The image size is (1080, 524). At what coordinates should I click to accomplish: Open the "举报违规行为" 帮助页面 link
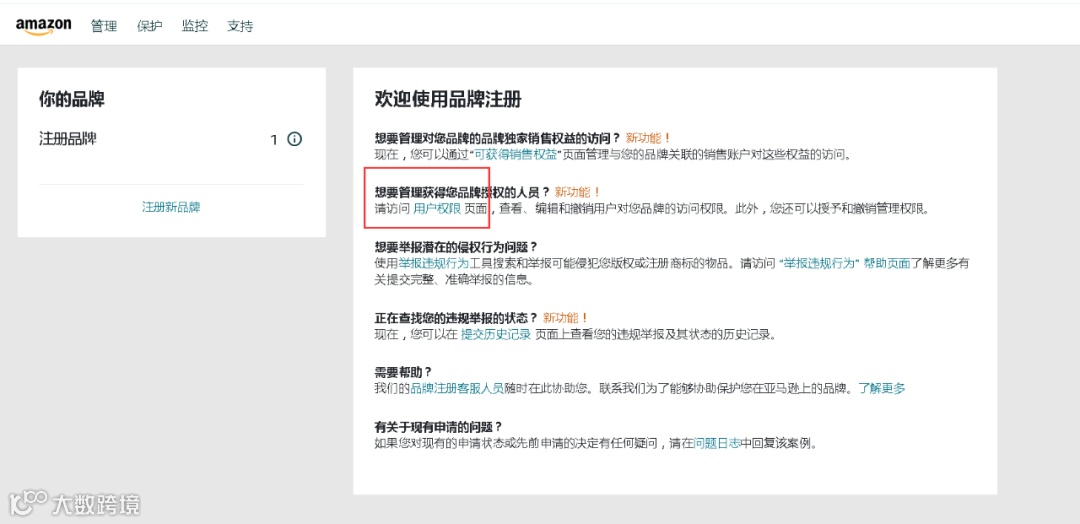pyautogui.click(x=845, y=264)
